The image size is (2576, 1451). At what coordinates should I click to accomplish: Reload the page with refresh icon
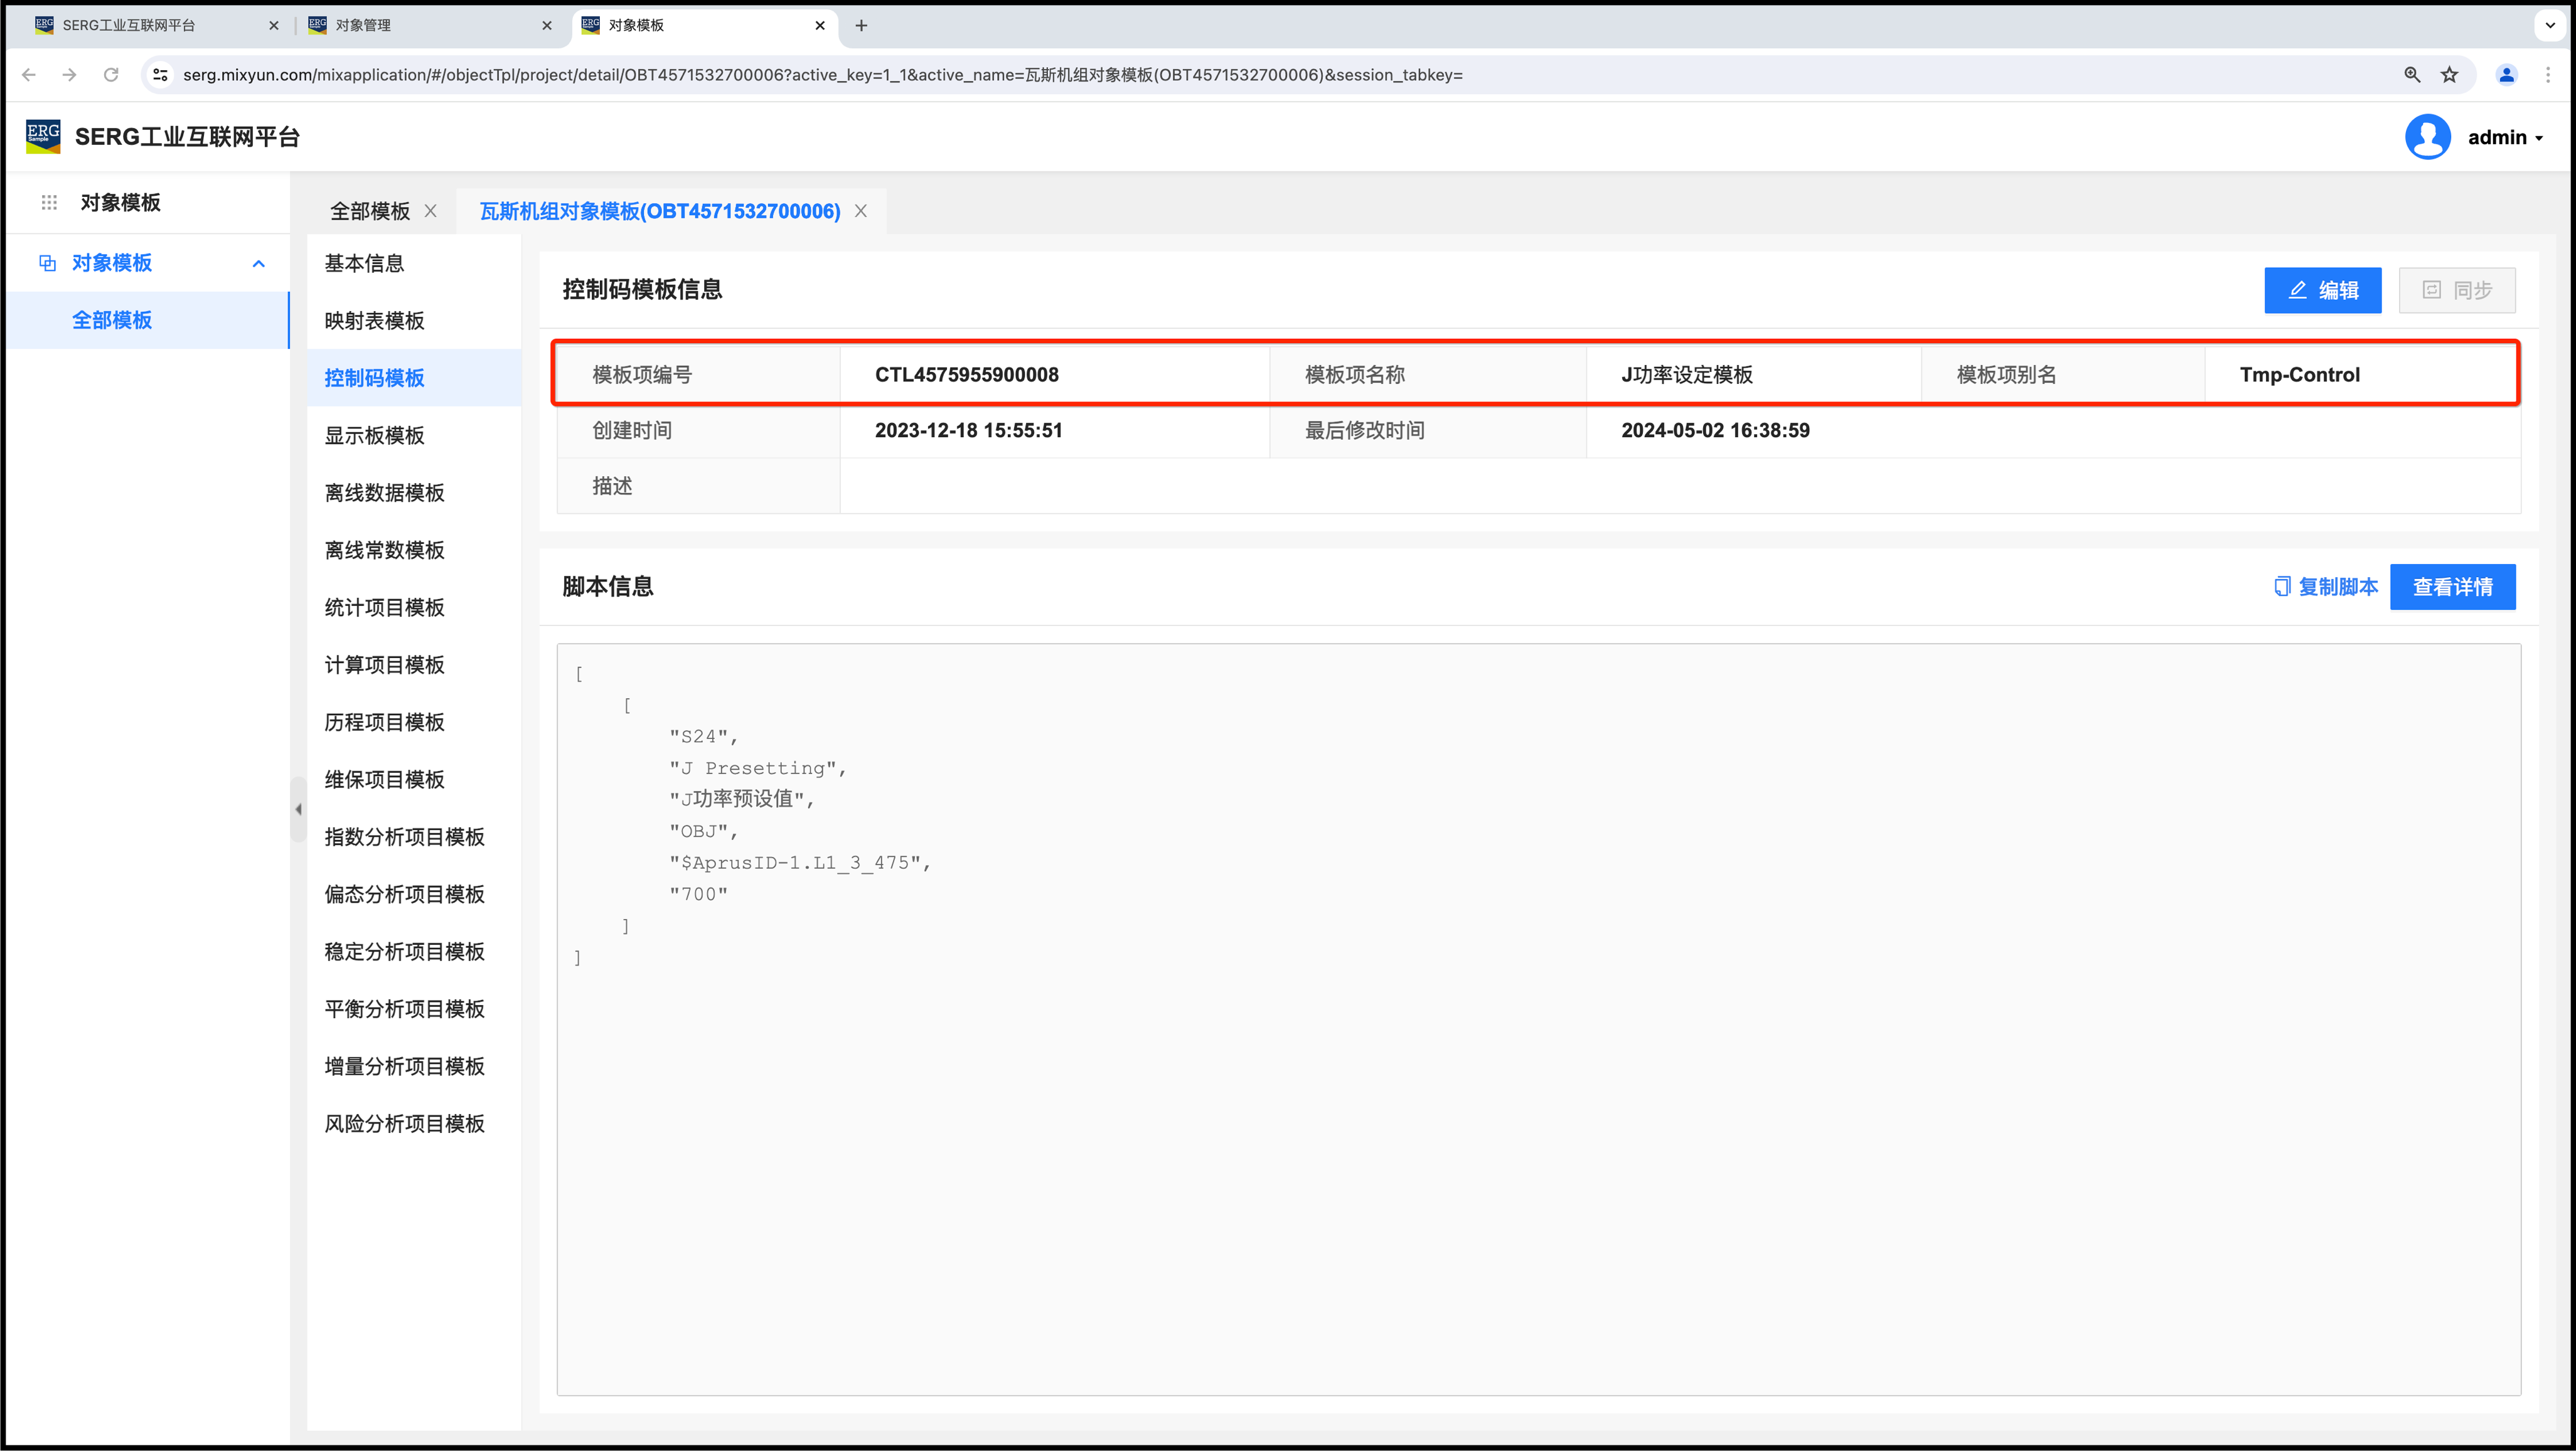111,75
